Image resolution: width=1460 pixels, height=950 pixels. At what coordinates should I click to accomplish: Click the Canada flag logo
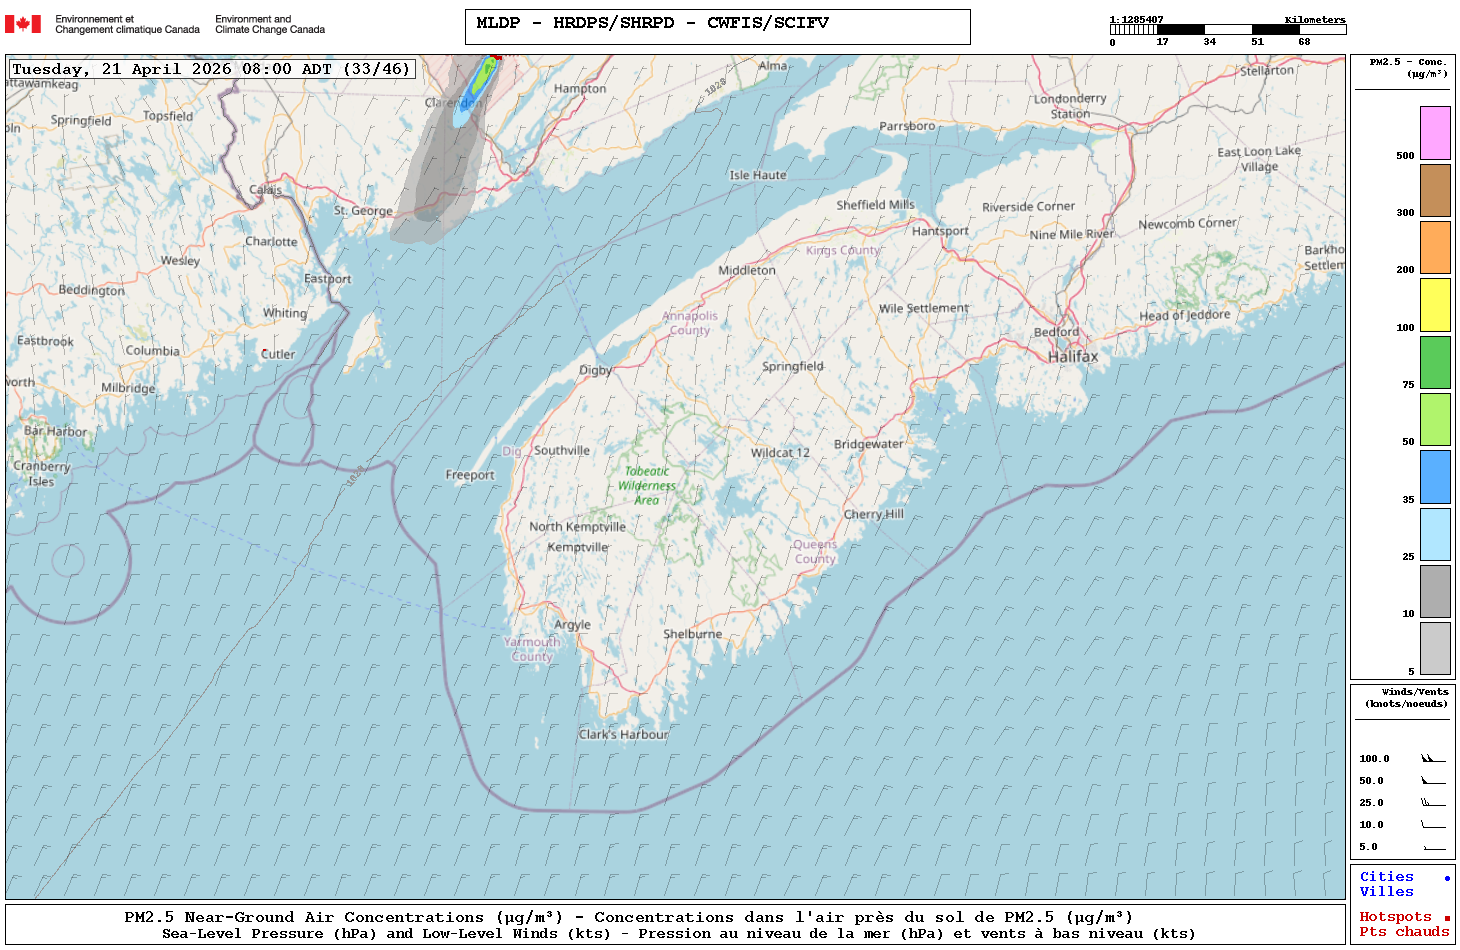(23, 24)
